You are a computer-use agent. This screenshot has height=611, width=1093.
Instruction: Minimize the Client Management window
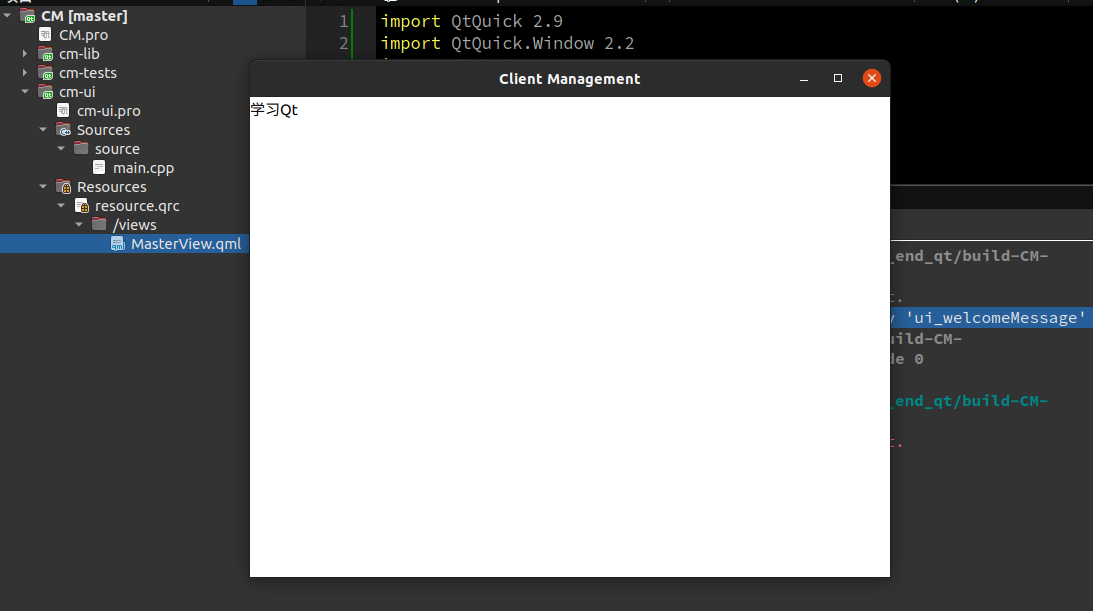pyautogui.click(x=804, y=79)
